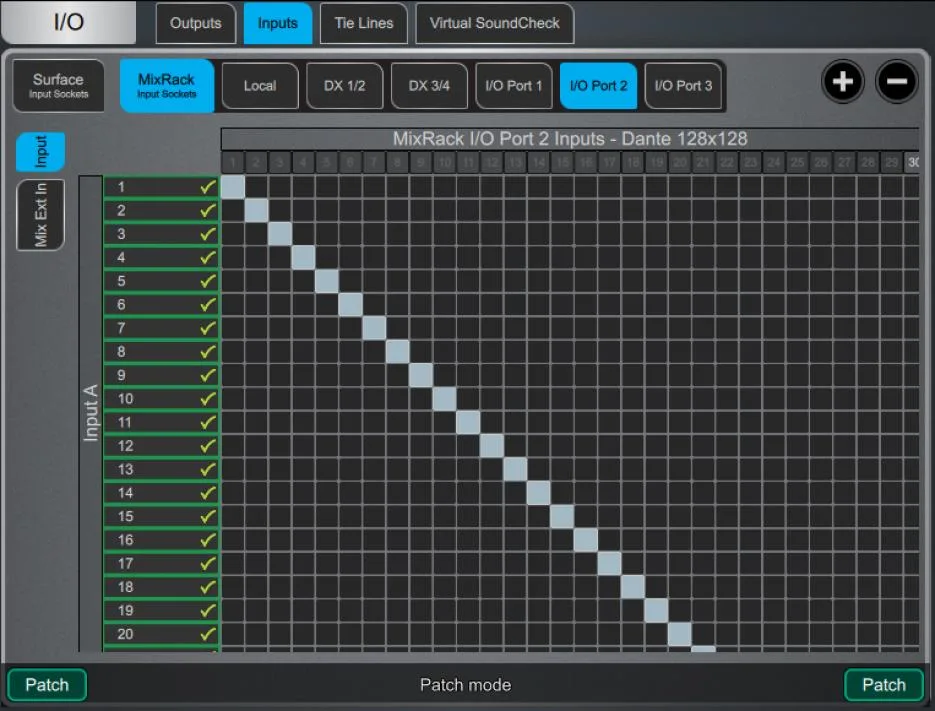The width and height of the screenshot is (935, 711).
Task: Select input channel 9 row
Action: [x=162, y=375]
